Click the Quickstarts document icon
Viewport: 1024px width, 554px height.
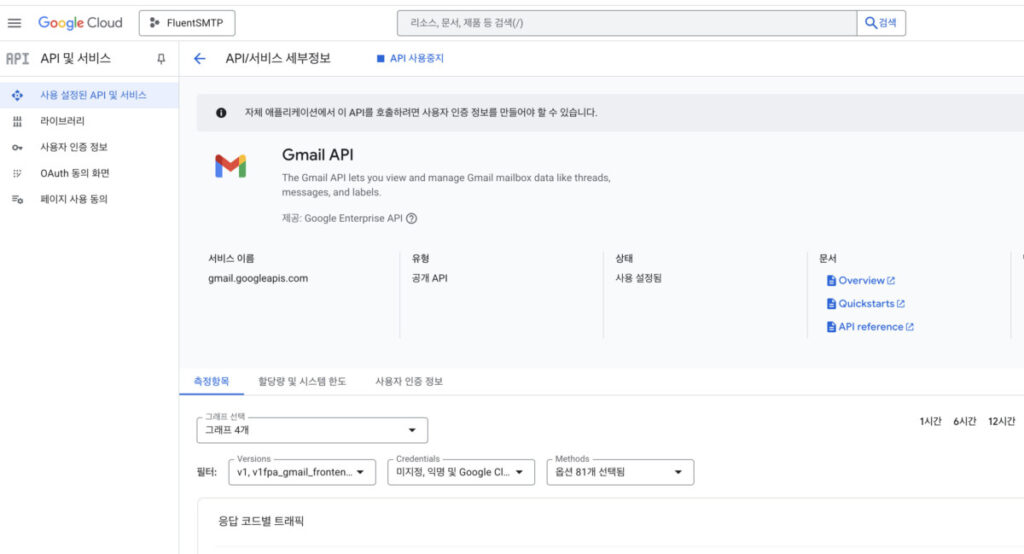point(831,304)
